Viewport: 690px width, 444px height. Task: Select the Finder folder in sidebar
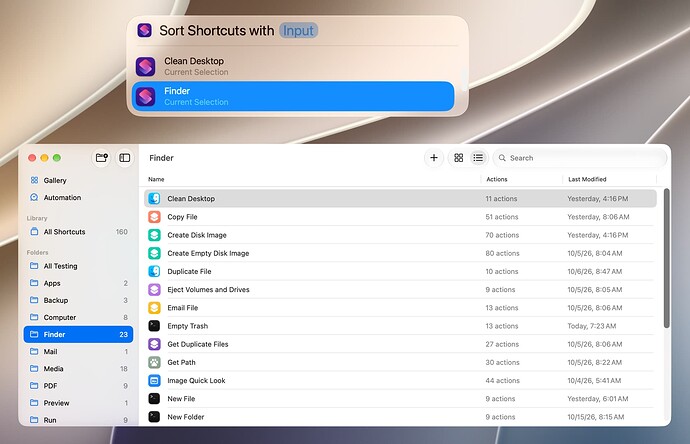point(78,334)
